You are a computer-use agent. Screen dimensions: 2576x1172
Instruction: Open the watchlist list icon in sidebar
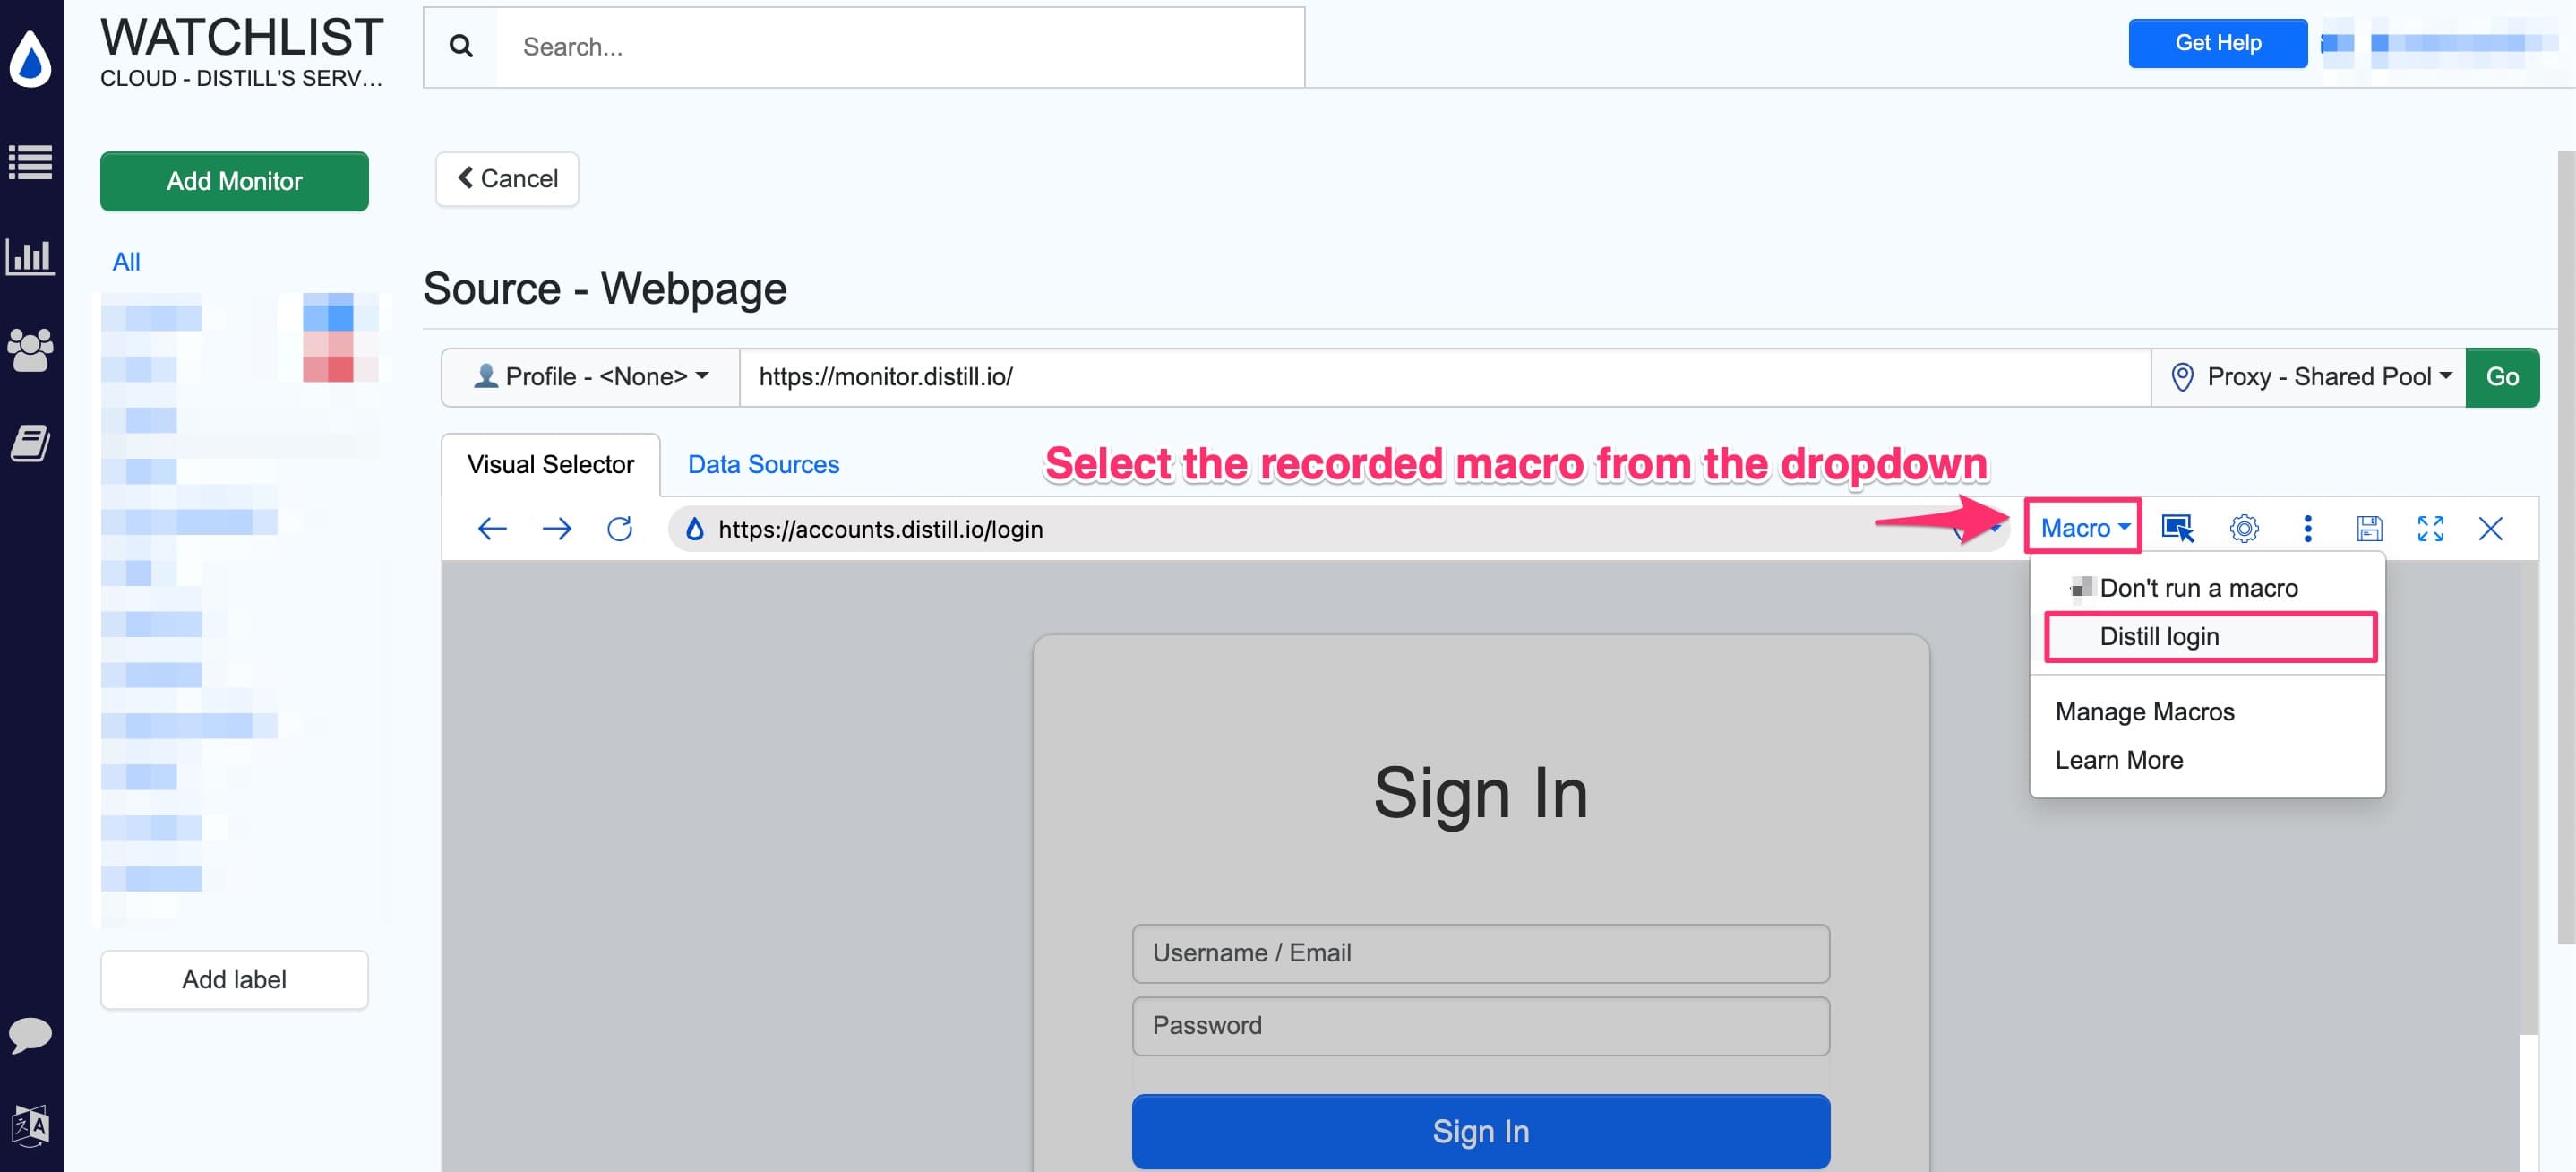[31, 162]
